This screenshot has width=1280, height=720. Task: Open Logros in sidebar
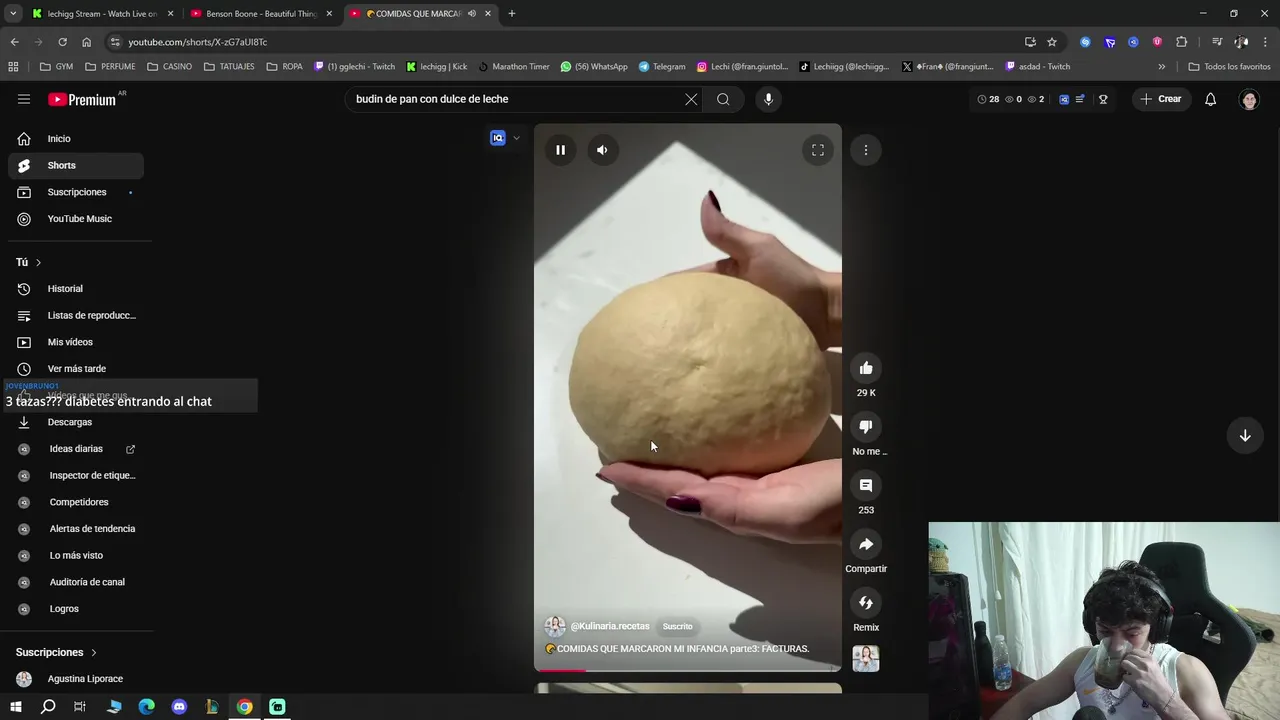coord(76,609)
